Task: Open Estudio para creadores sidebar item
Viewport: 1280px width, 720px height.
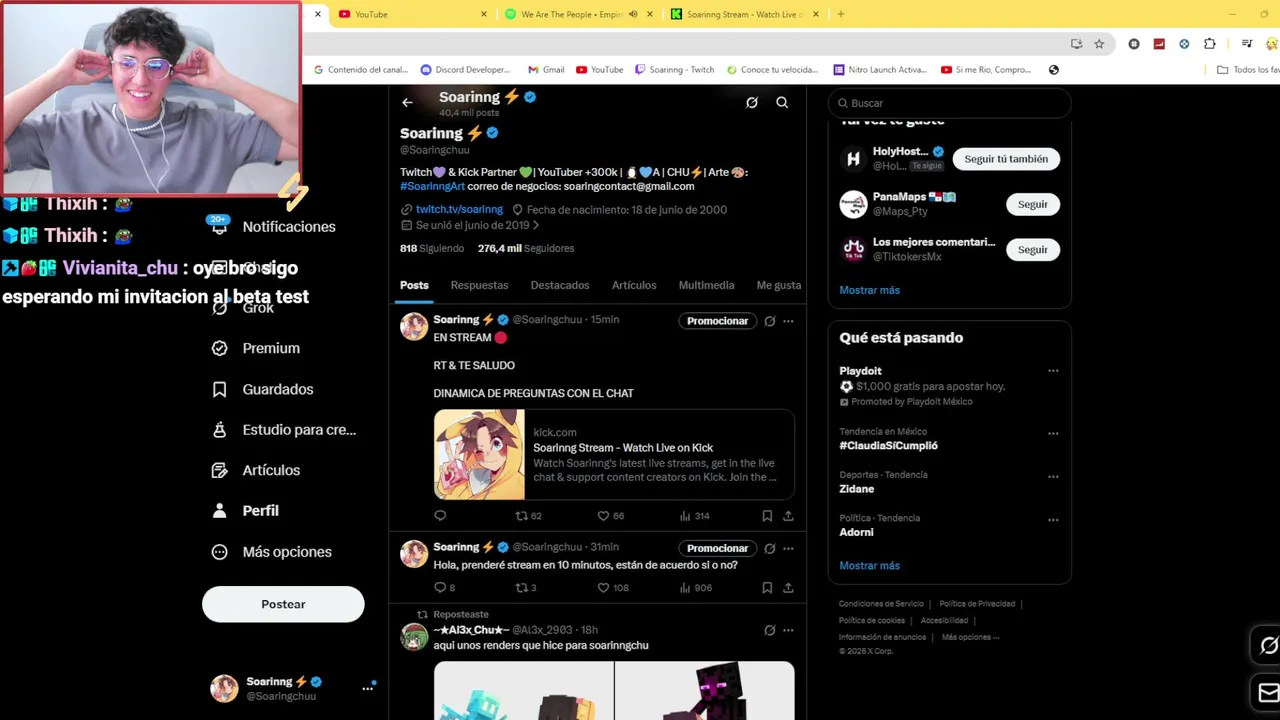Action: tap(284, 430)
